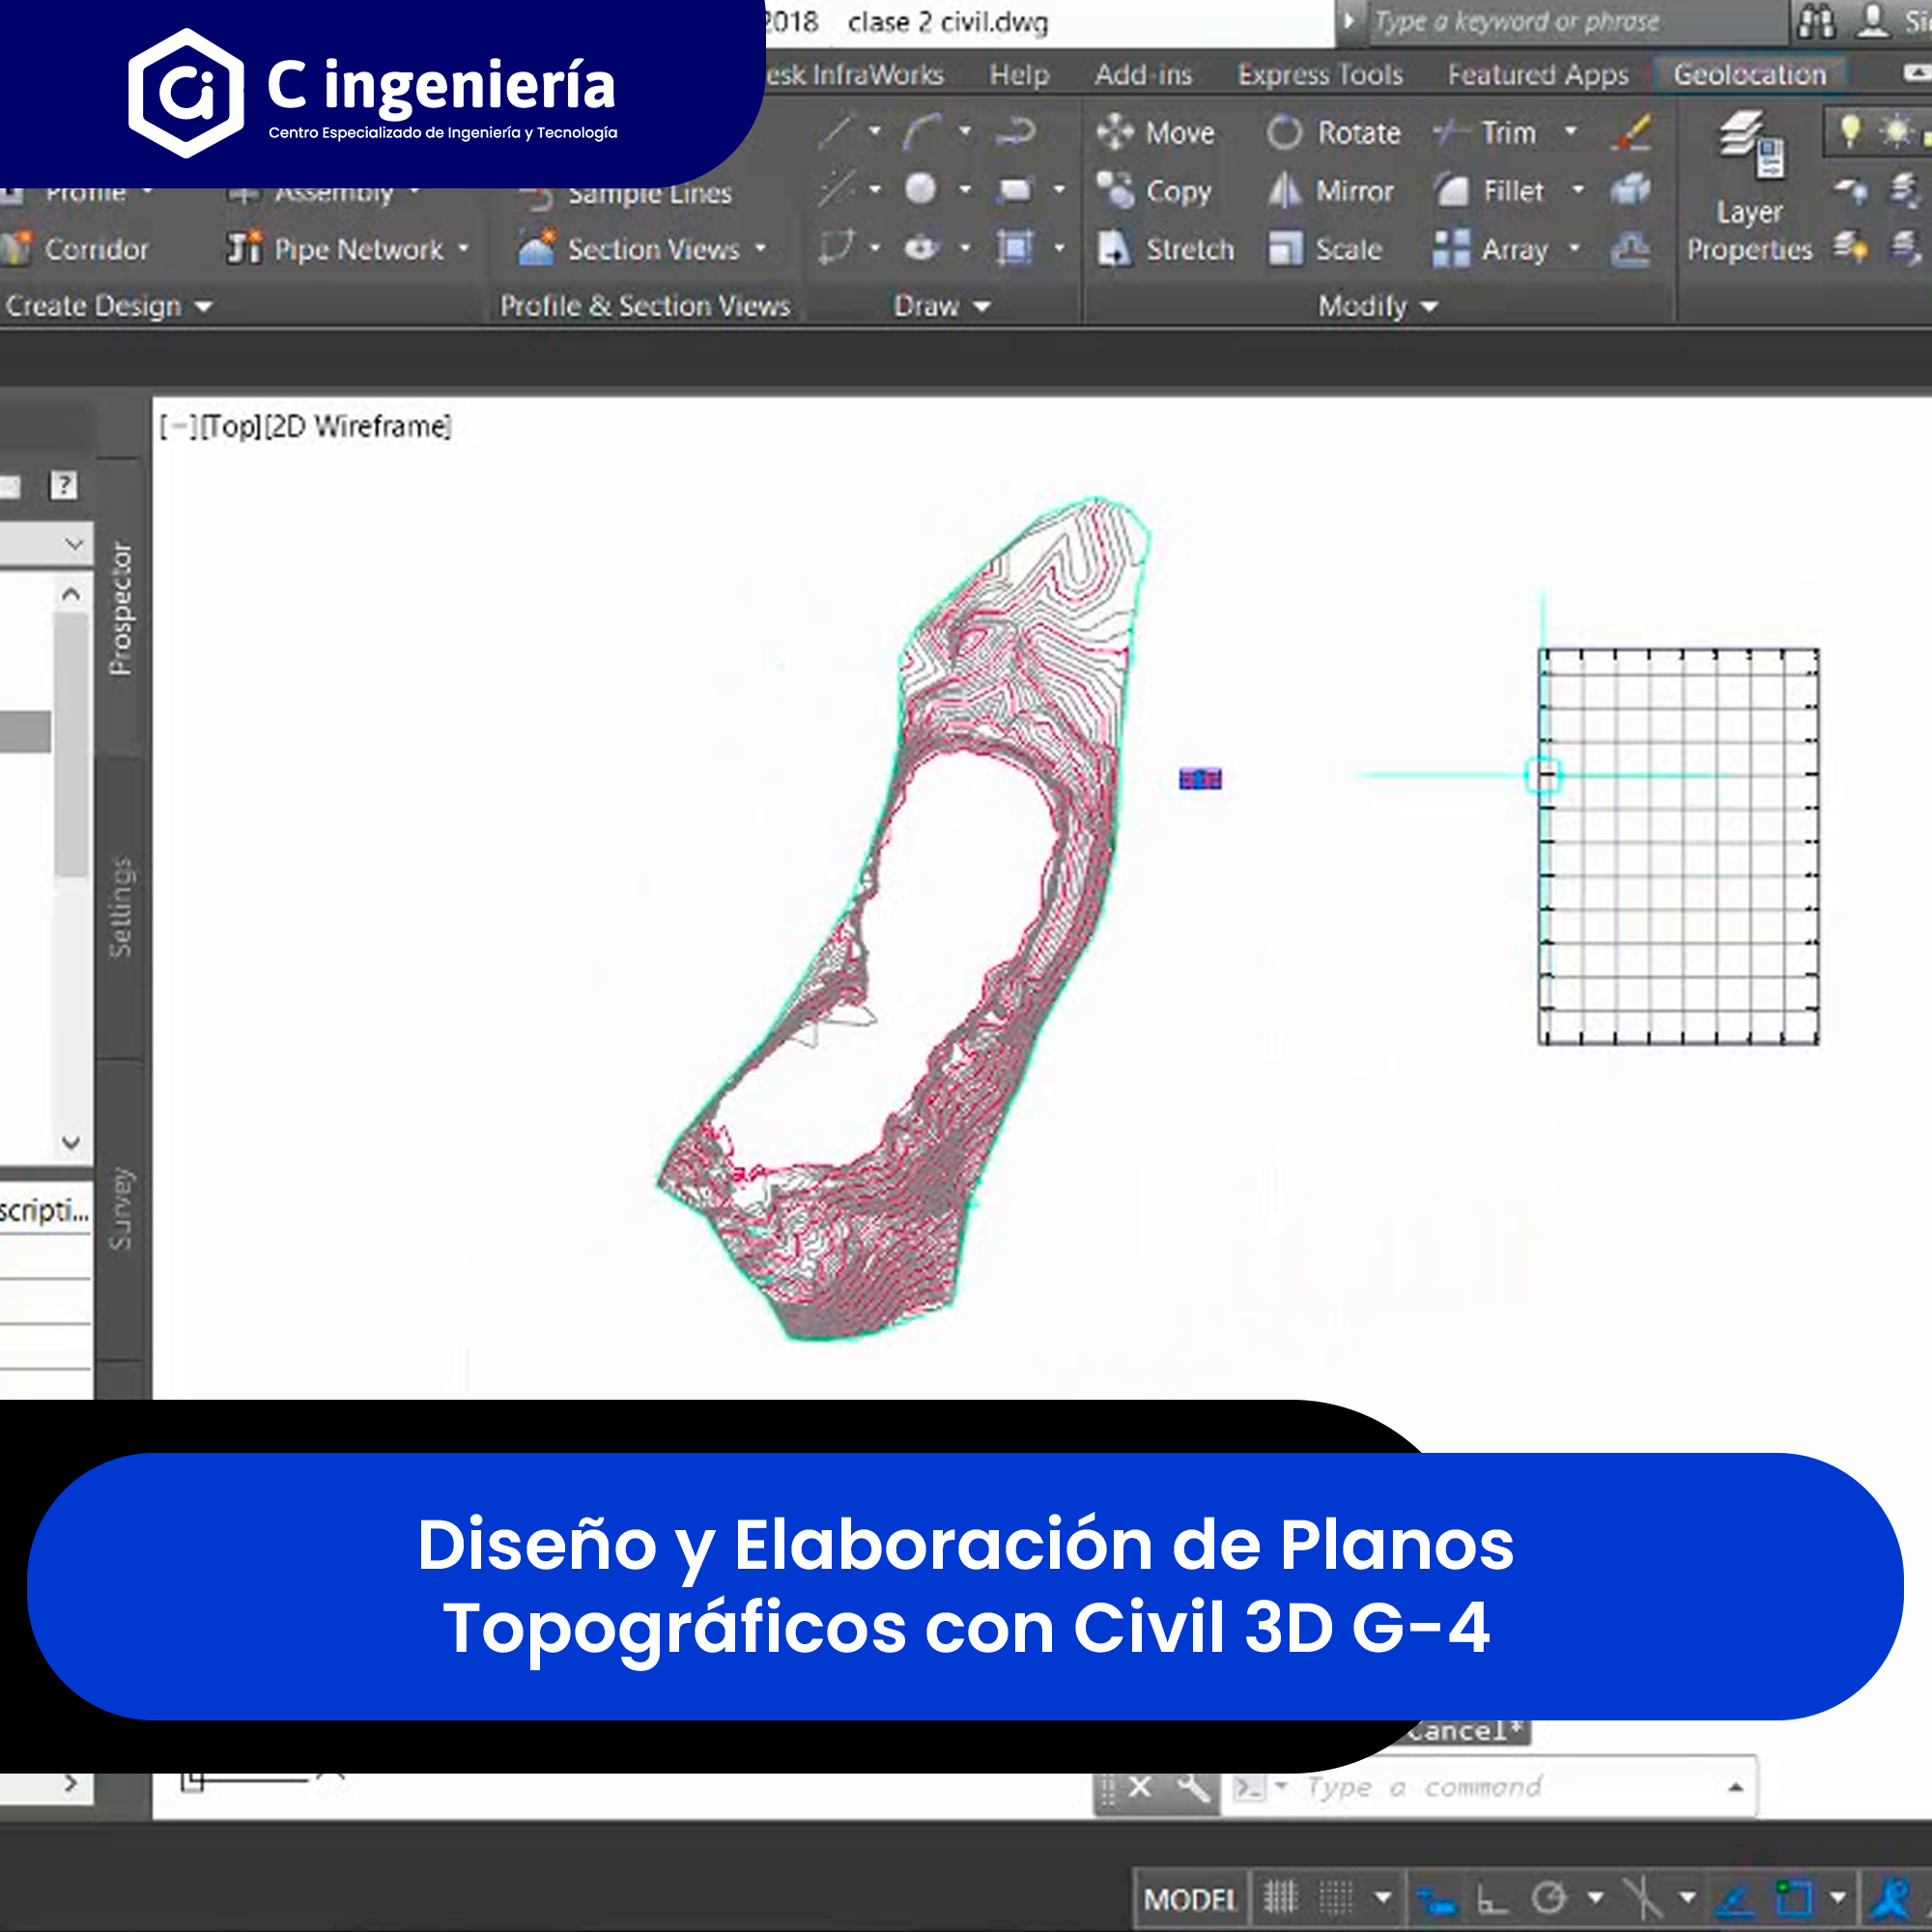Expand command history arrow in command line
Viewport: 1932px width, 1932px height.
click(x=1736, y=1787)
